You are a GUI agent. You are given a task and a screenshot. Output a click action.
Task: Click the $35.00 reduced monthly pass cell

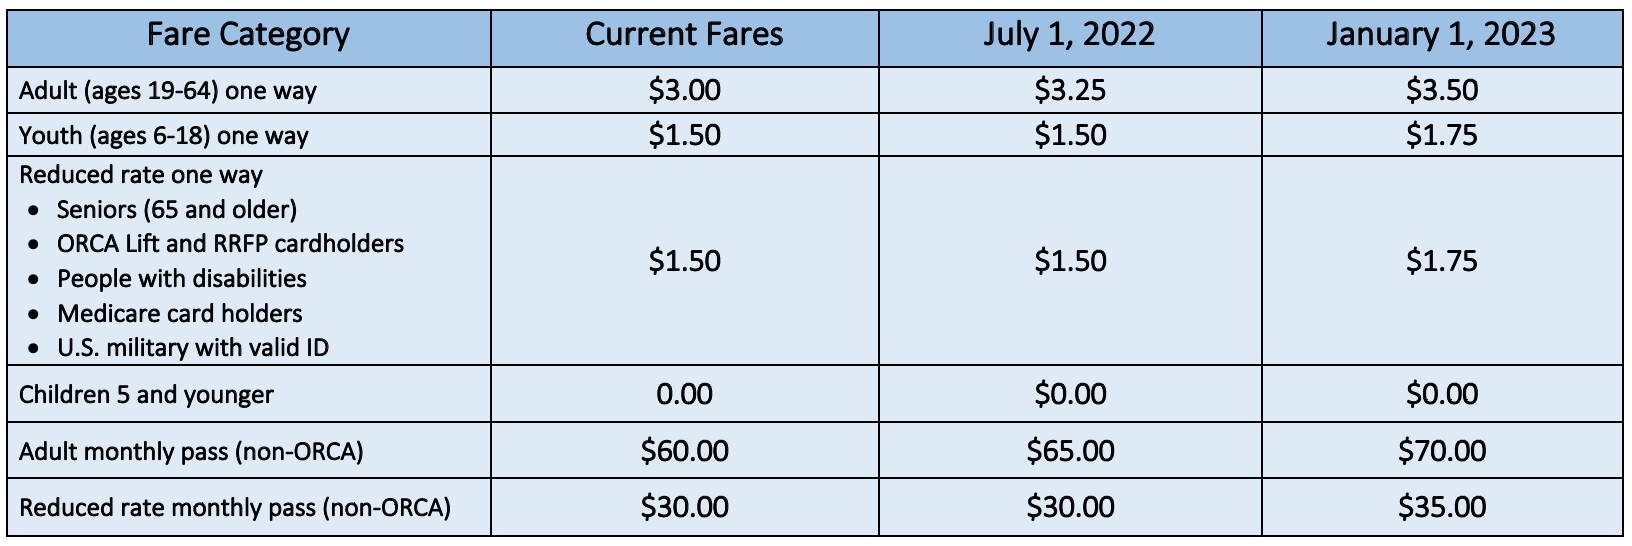1441,507
